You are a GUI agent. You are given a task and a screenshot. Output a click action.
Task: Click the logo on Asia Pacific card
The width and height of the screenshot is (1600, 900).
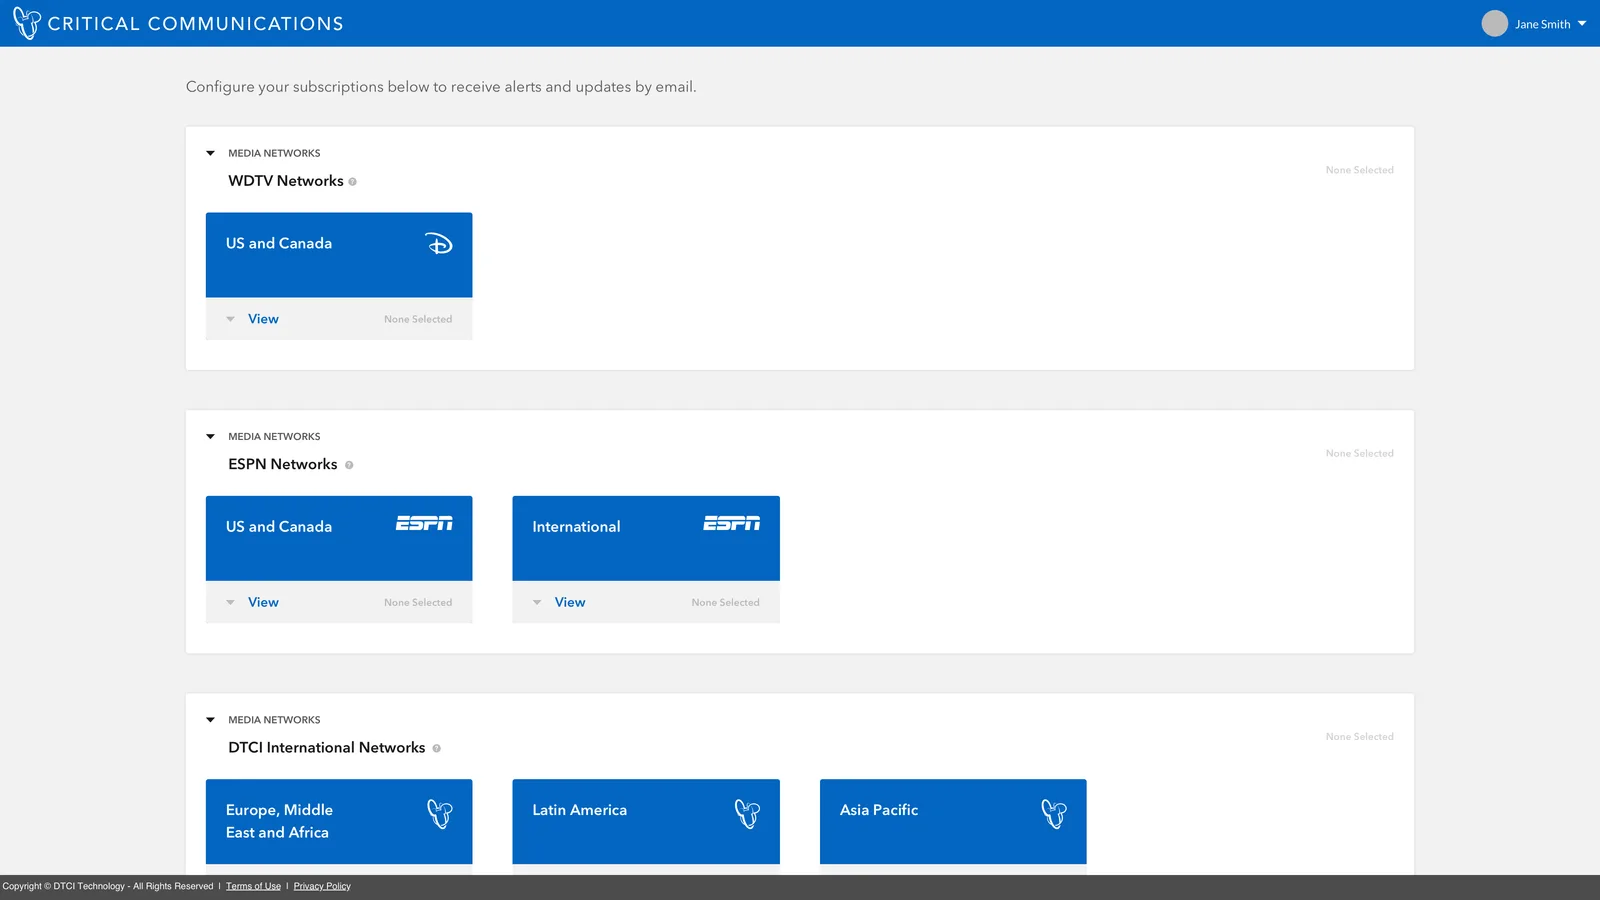click(1054, 814)
